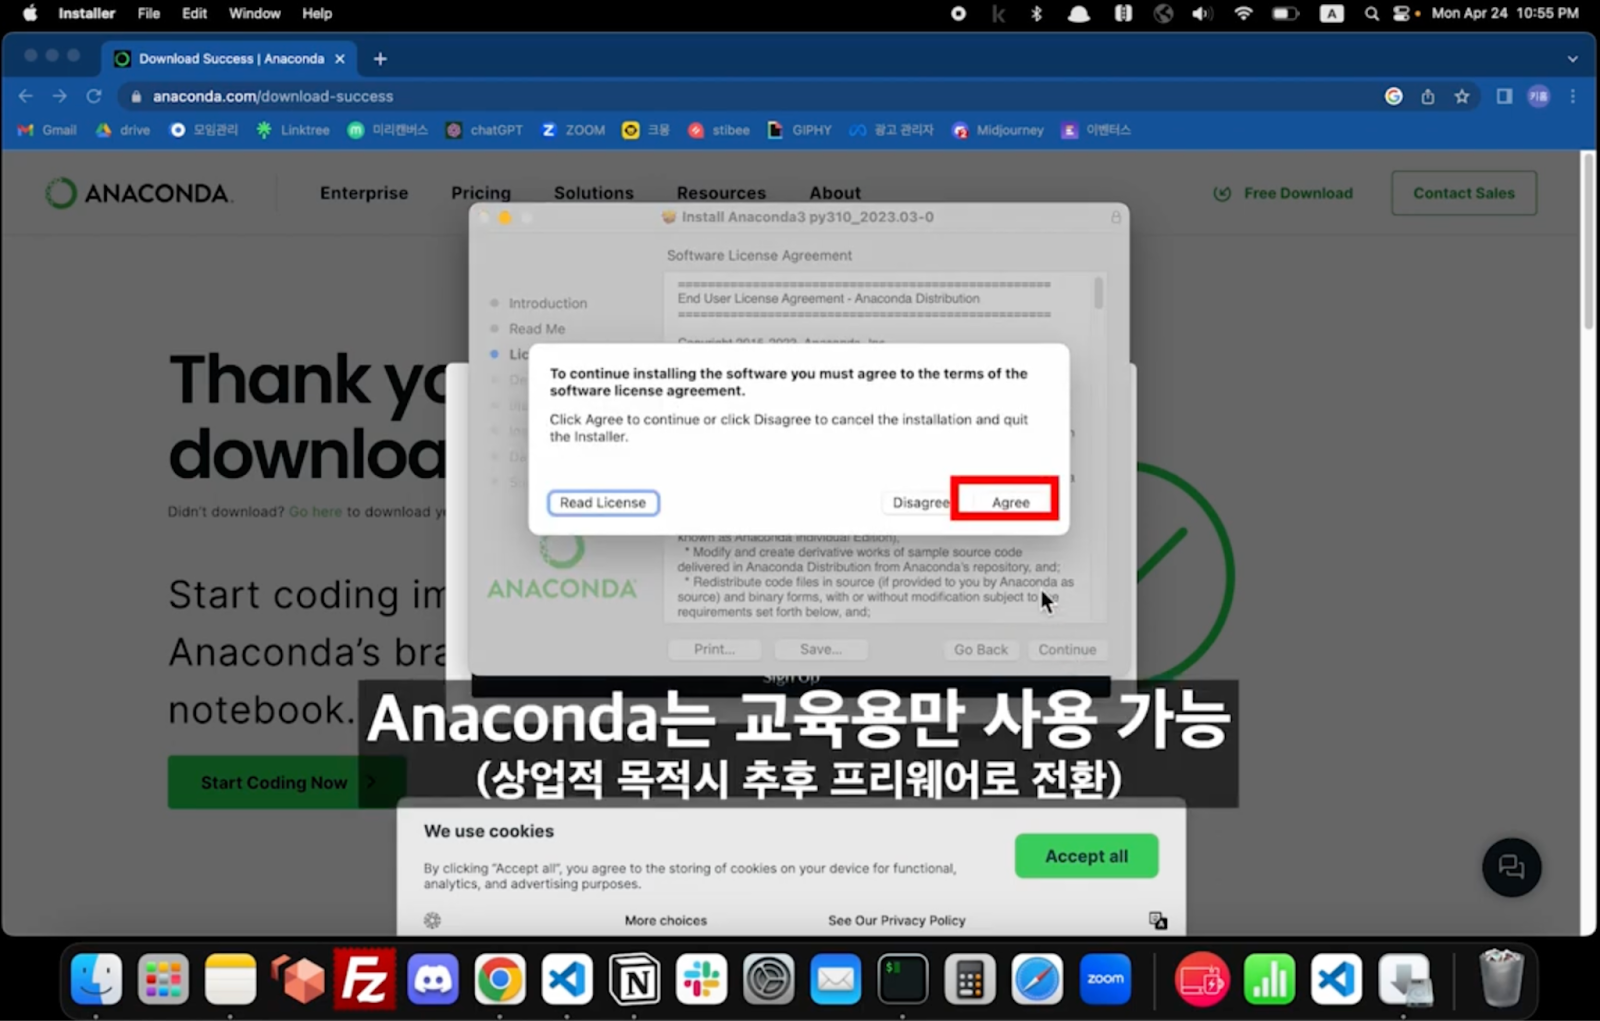
Task: Open the chatGPT bookmark
Action: tap(484, 130)
